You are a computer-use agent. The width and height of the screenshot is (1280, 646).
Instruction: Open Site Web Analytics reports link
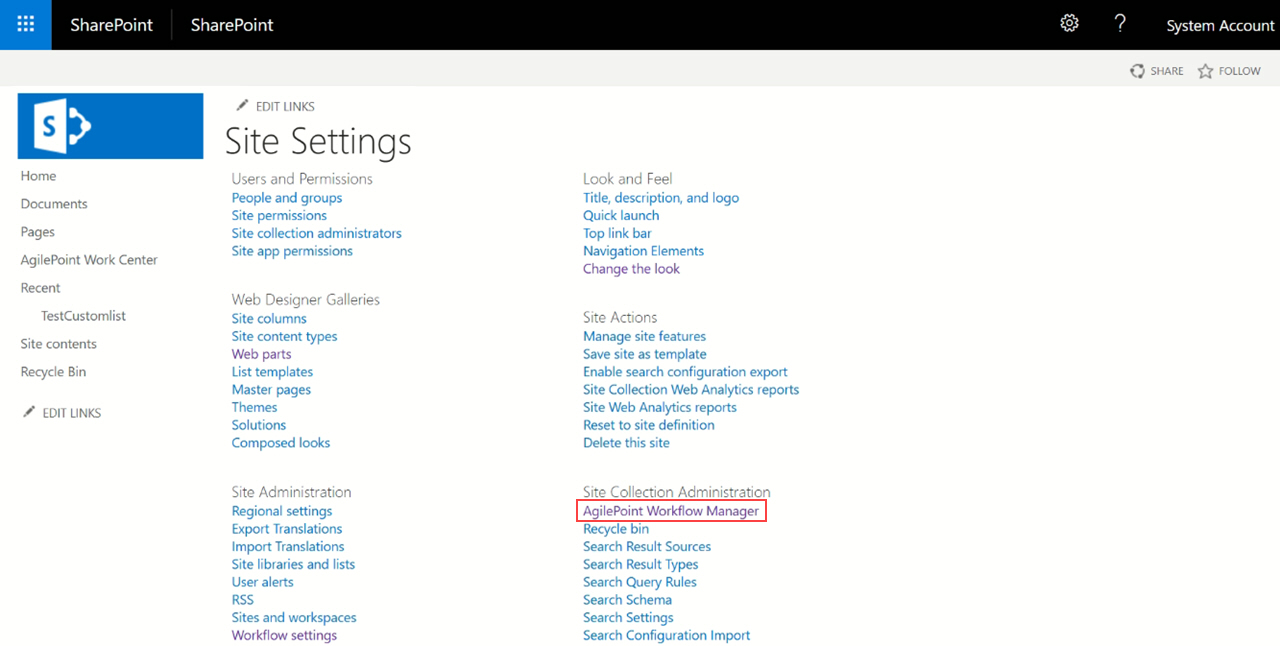coord(660,407)
